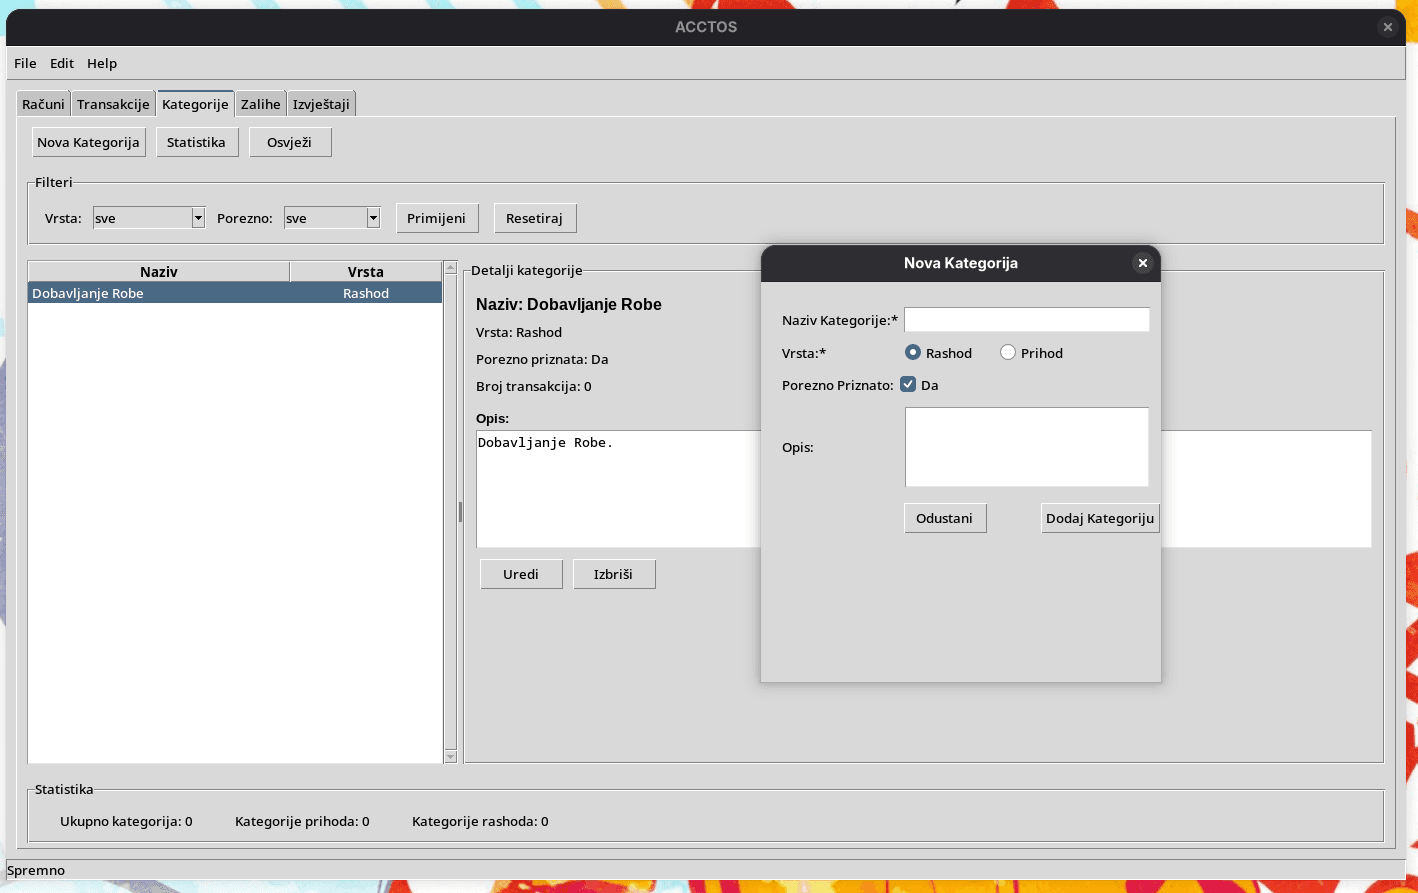The width and height of the screenshot is (1418, 893).
Task: Focus the Opis text area in dialog
Action: click(1026, 447)
